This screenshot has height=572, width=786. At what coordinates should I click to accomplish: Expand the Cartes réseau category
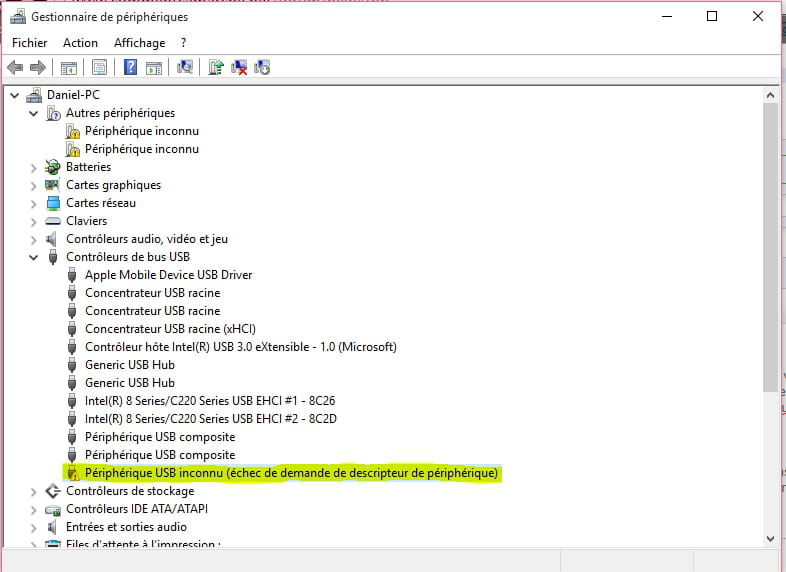click(34, 203)
